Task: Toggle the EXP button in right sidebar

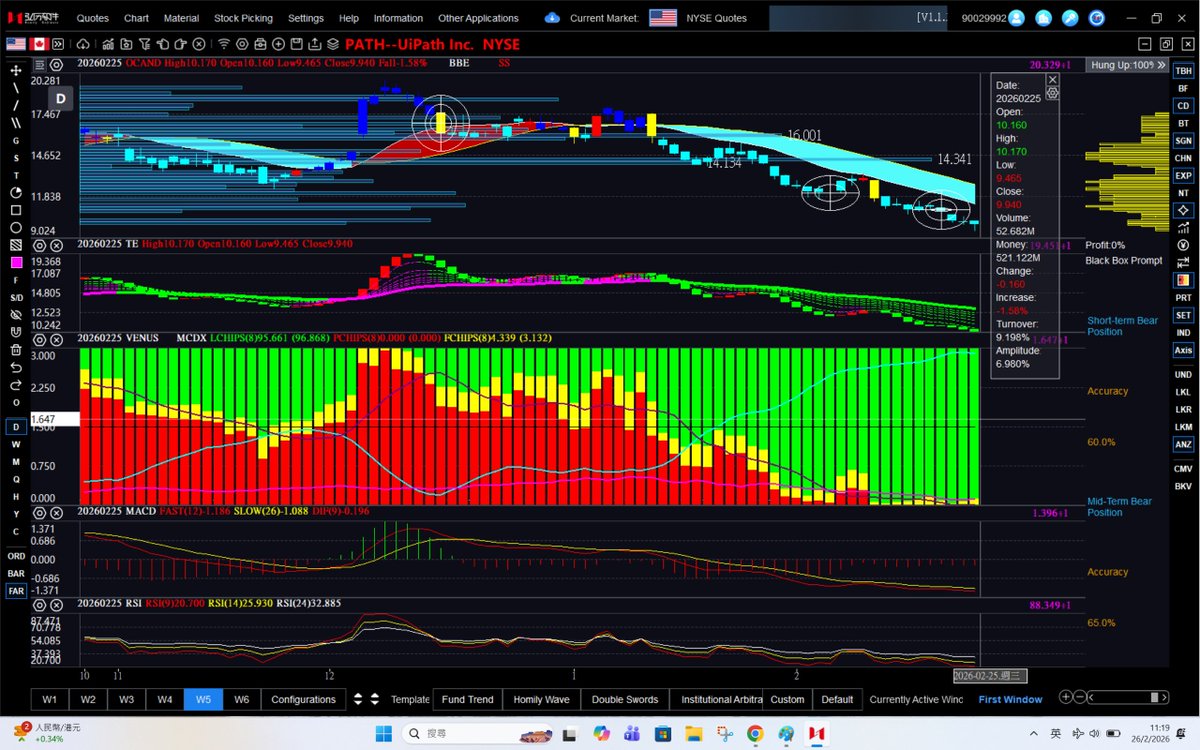Action: click(x=1183, y=175)
